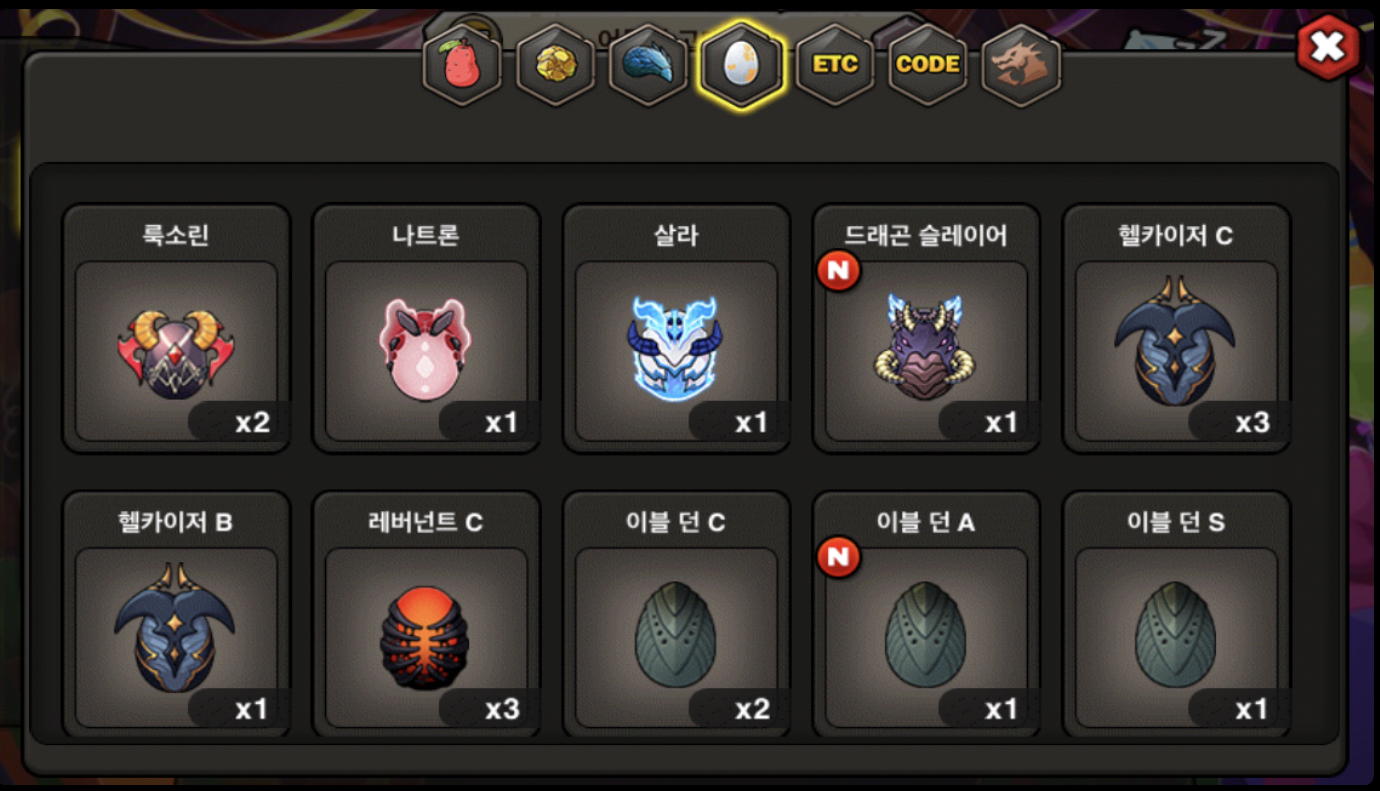This screenshot has width=1380, height=791.
Task: Click the N badge on 드래곤 슬레이어
Action: coord(839,271)
